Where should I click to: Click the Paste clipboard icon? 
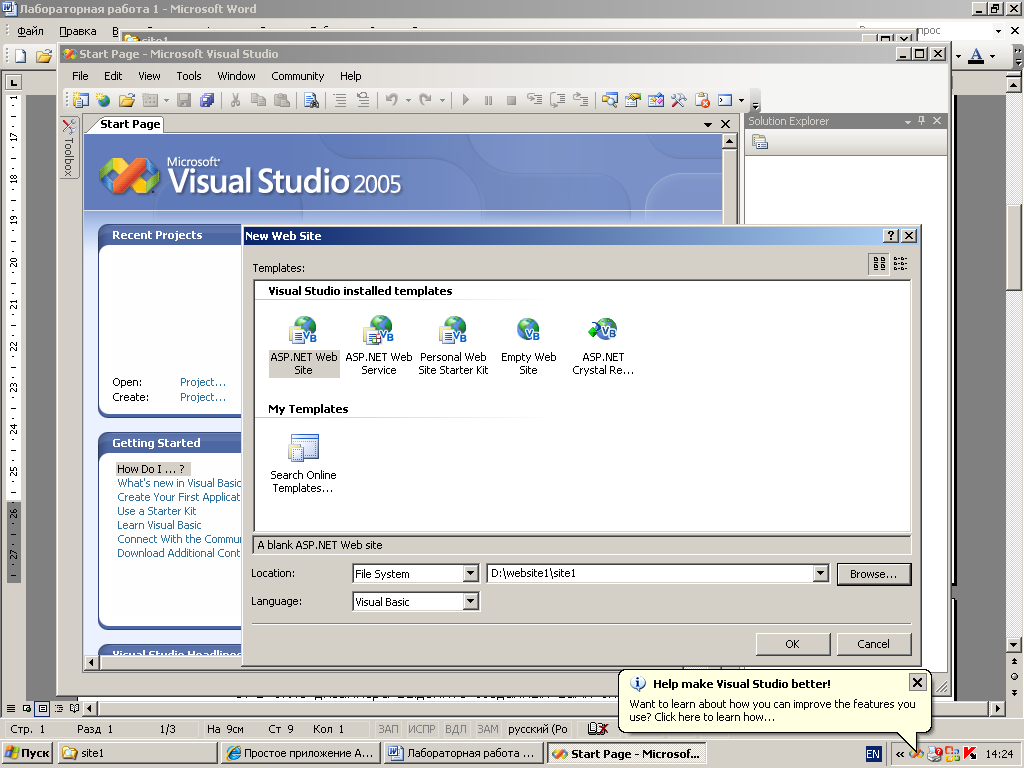tap(282, 100)
